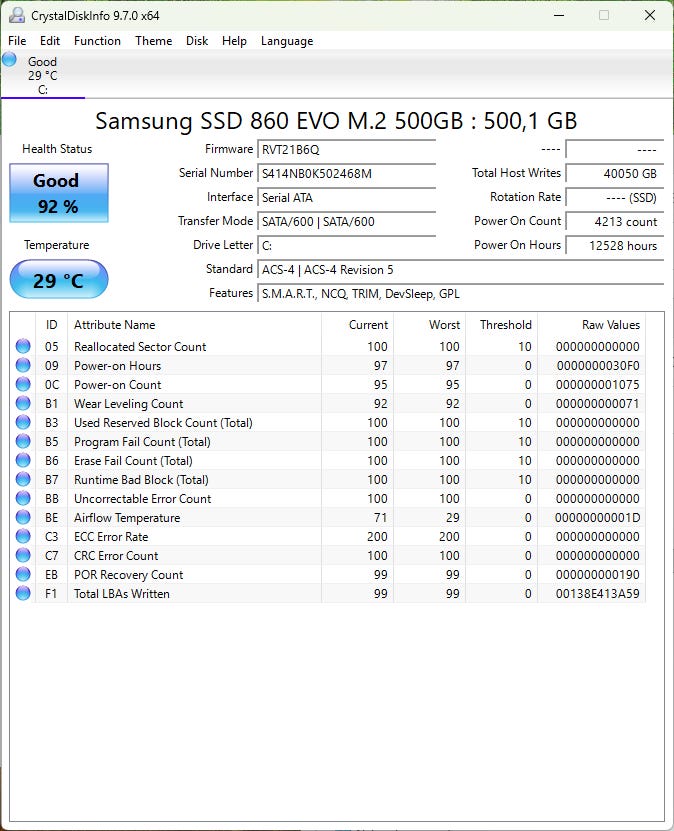Viewport: 674px width, 831px height.
Task: Open the Function menu
Action: pyautogui.click(x=97, y=41)
